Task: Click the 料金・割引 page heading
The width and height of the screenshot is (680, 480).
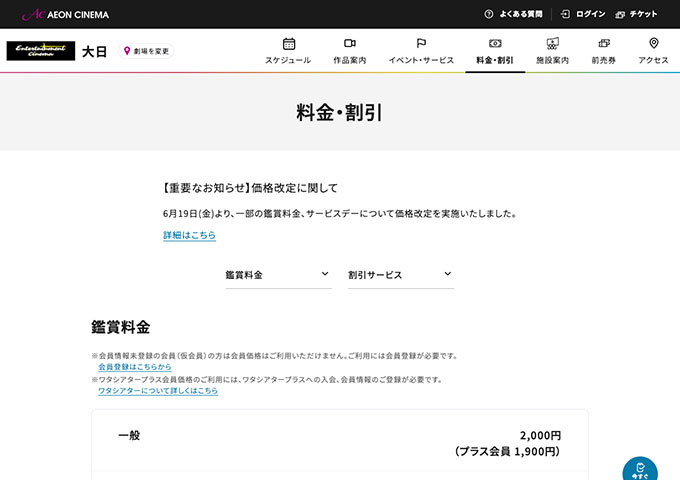Action: click(339, 113)
